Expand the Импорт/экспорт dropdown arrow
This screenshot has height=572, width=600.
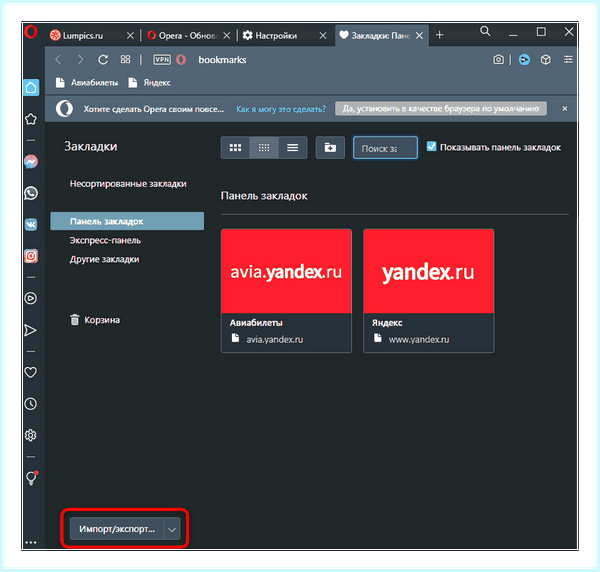pos(172,529)
